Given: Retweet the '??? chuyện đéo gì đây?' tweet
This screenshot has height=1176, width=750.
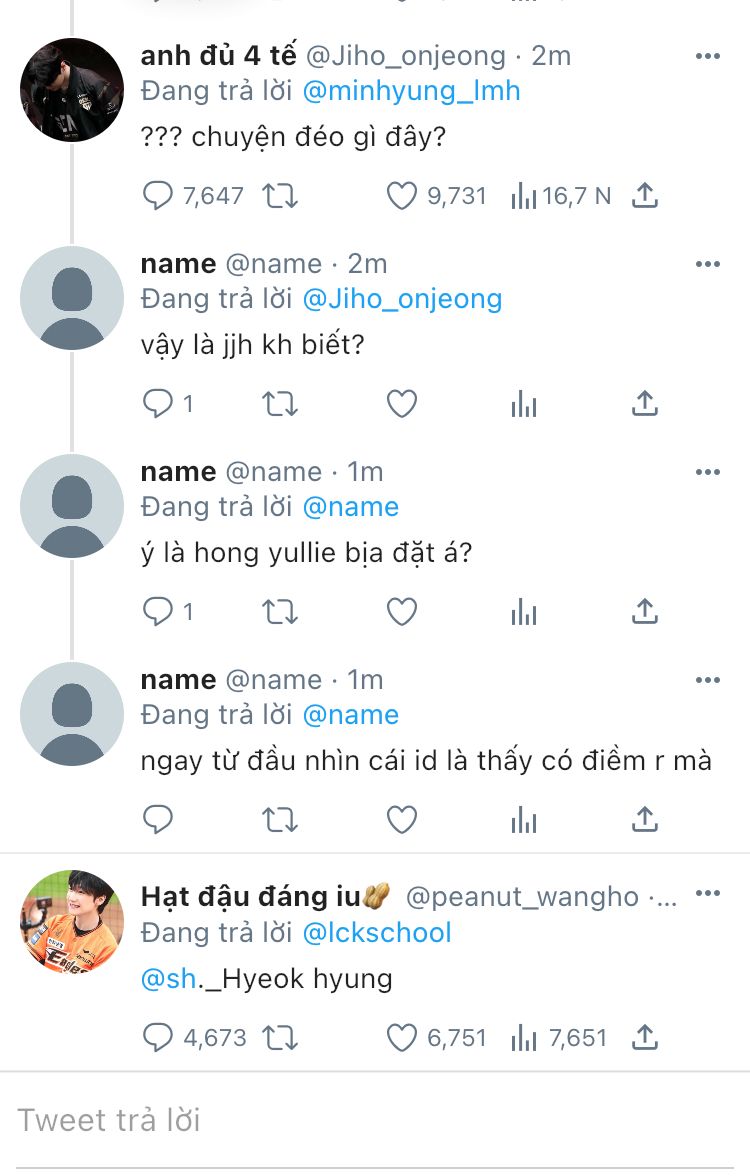Looking at the screenshot, I should point(280,196).
